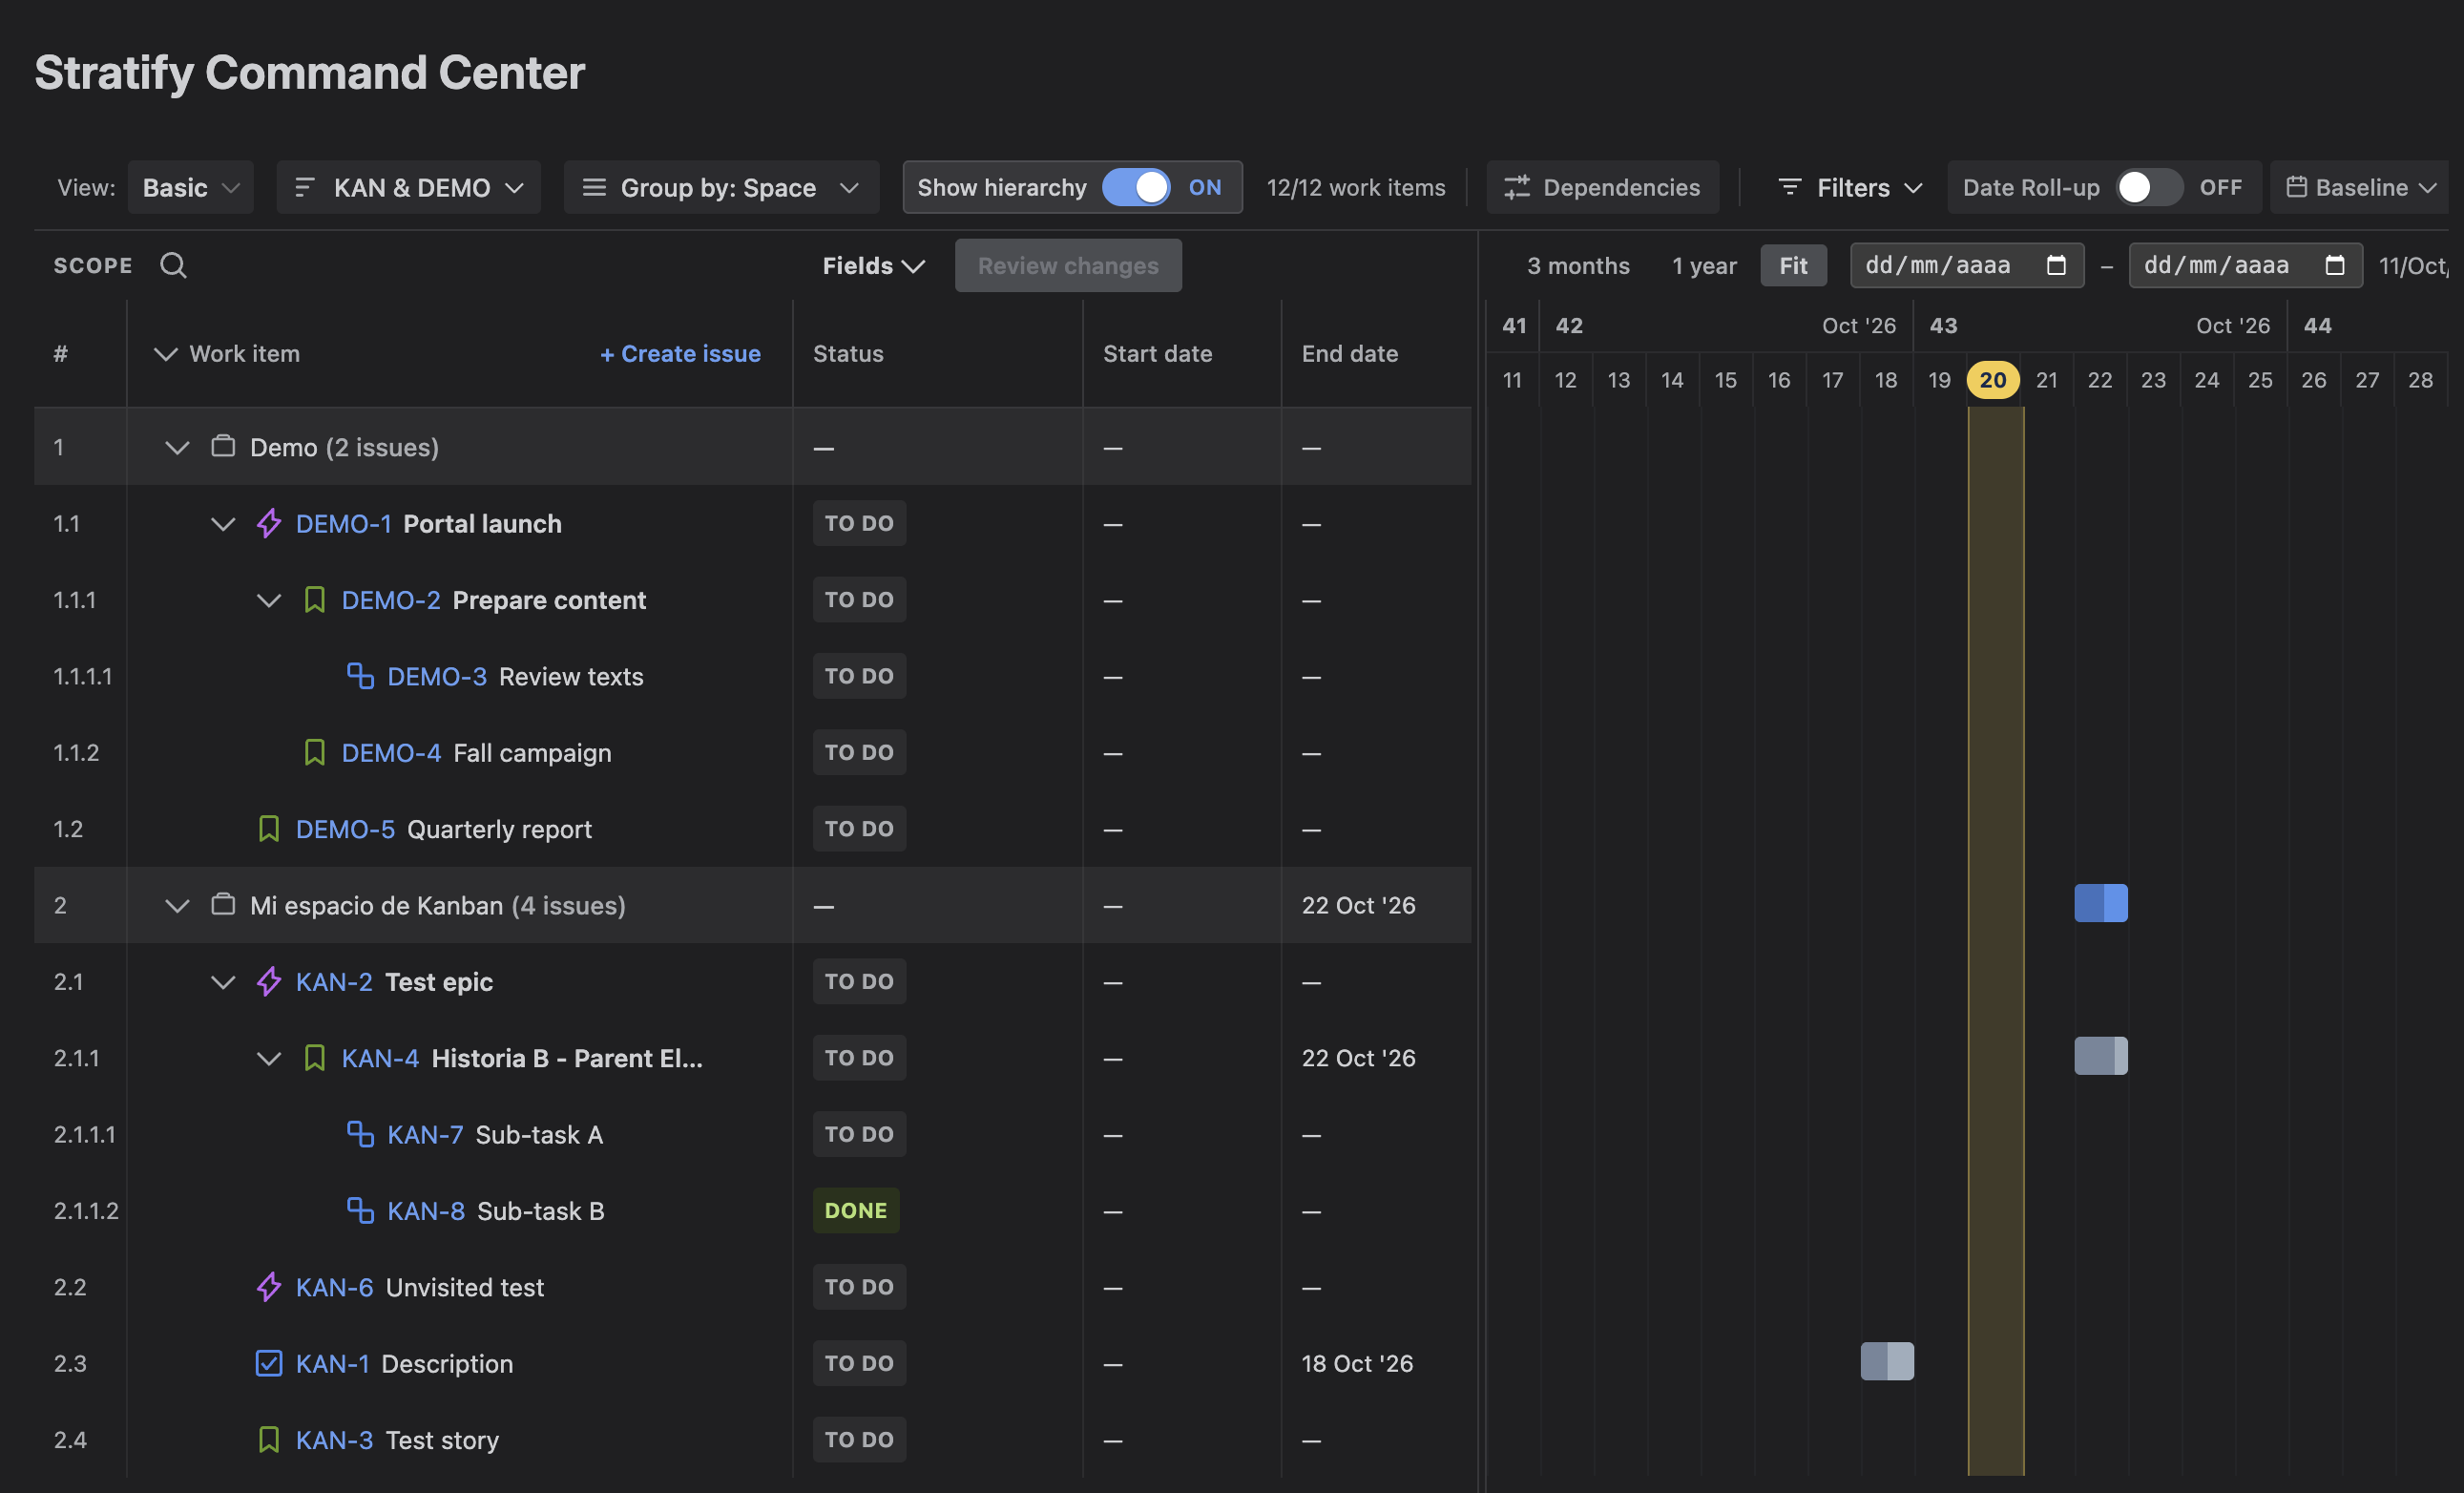
Task: Click the DEMO-1 epic lightning icon
Action: tap(268, 523)
